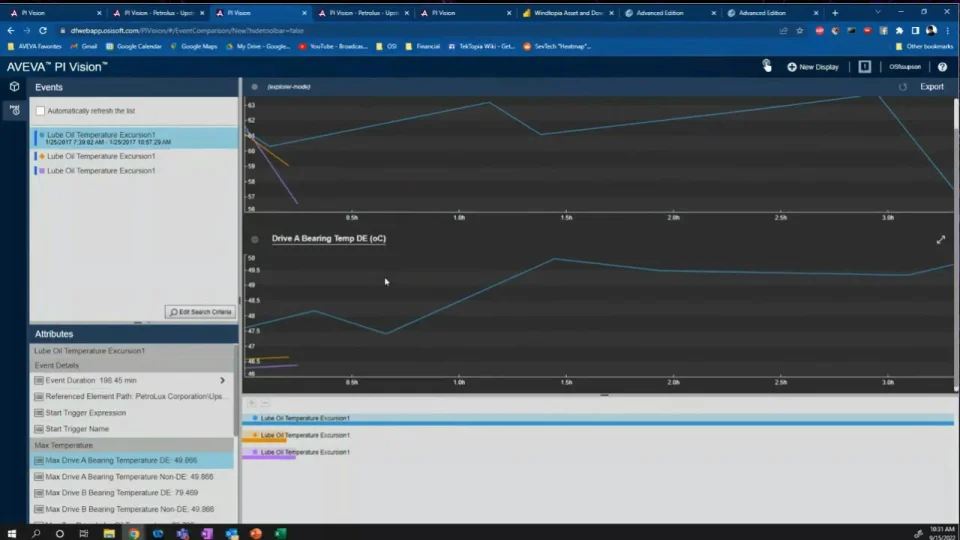Image resolution: width=960 pixels, height=540 pixels.
Task: Click blue Excursion1 bar in Gantt timeline
Action: click(598, 423)
